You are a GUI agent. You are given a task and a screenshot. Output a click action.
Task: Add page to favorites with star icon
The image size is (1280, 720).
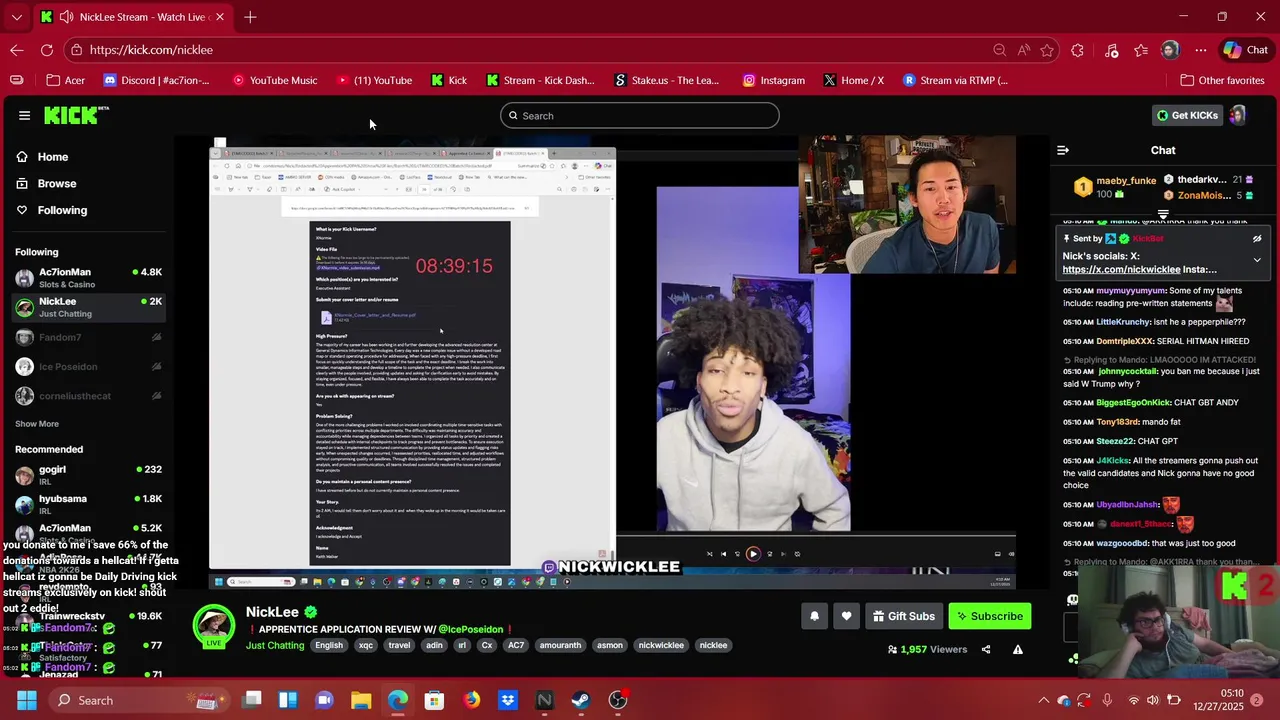(x=1047, y=50)
